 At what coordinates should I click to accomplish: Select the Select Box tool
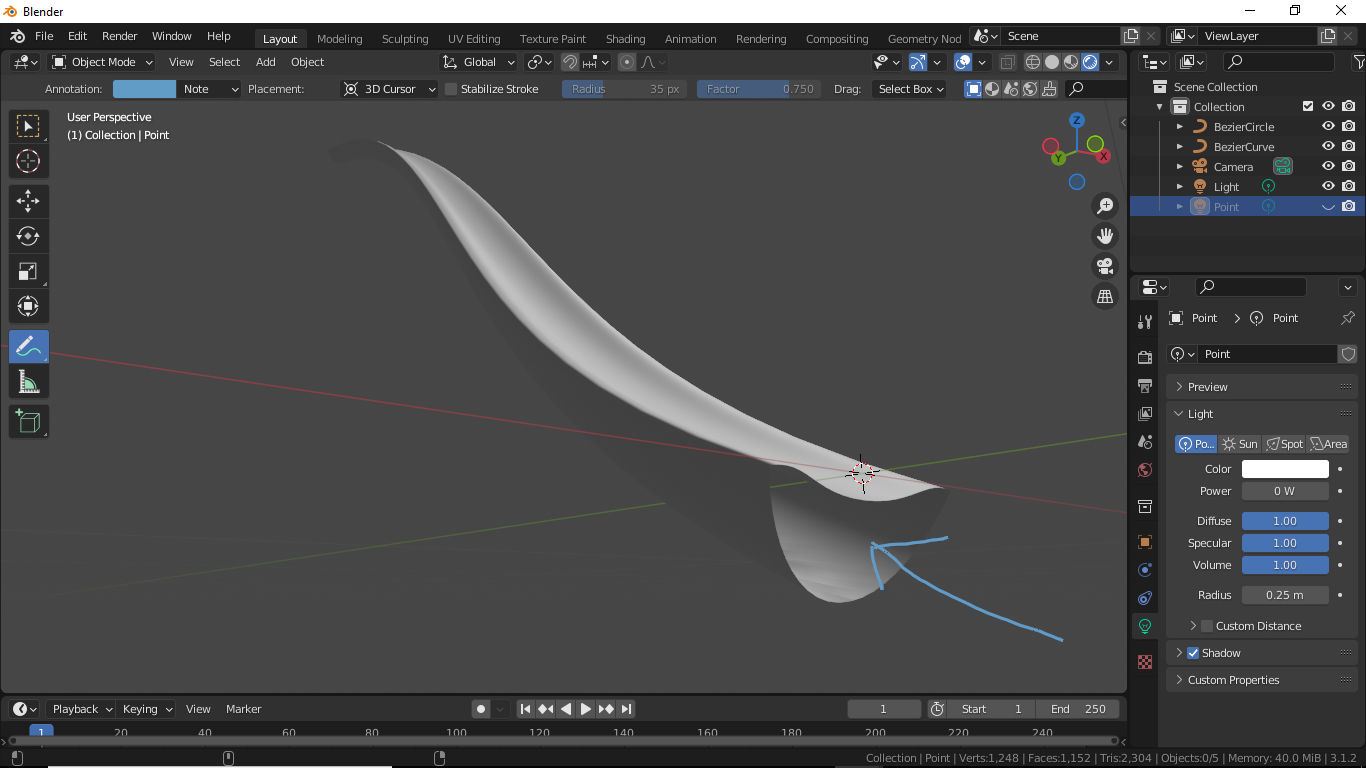(x=28, y=126)
